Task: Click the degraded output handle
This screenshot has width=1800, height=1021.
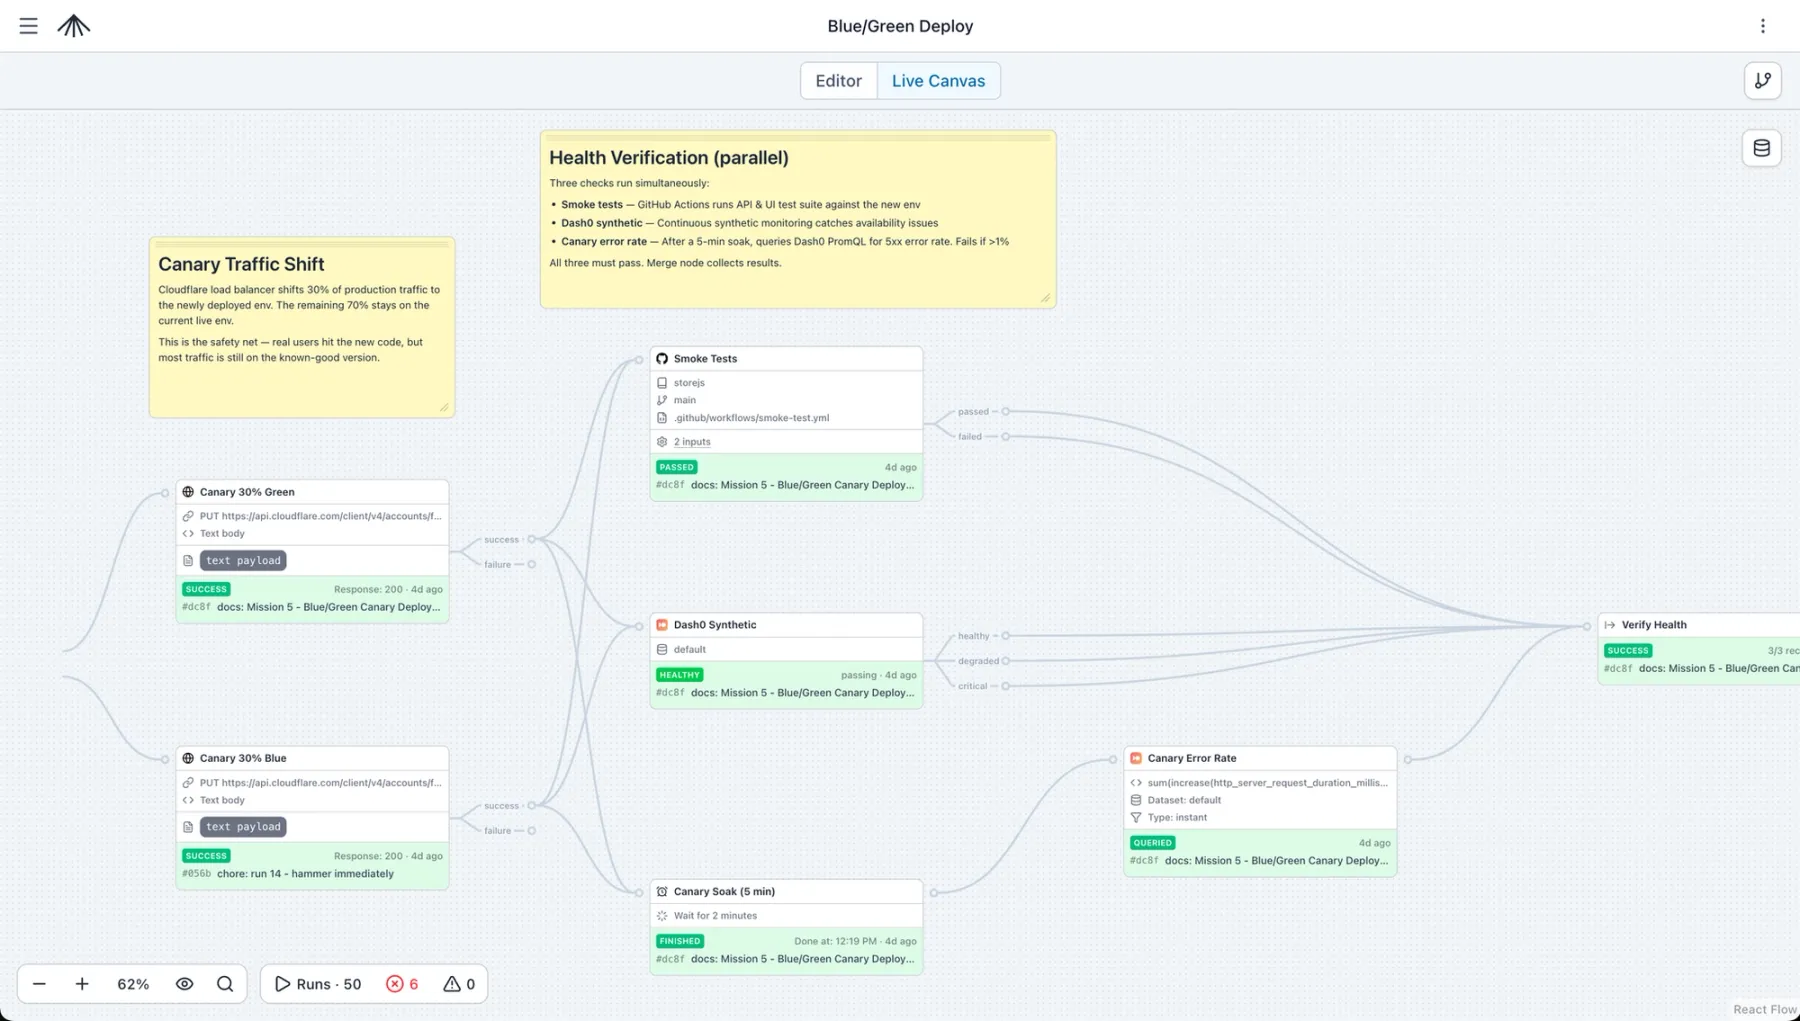Action: [x=1006, y=661]
